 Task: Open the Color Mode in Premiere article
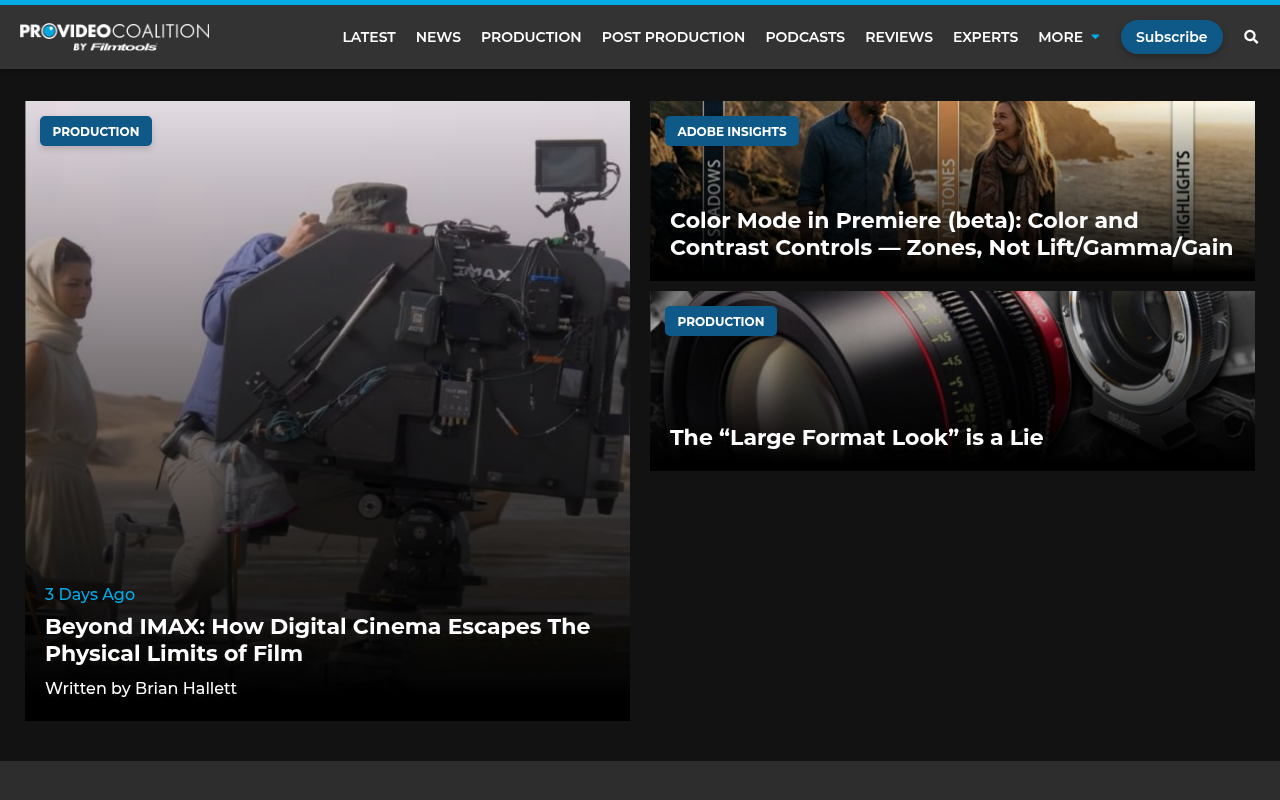pos(951,234)
